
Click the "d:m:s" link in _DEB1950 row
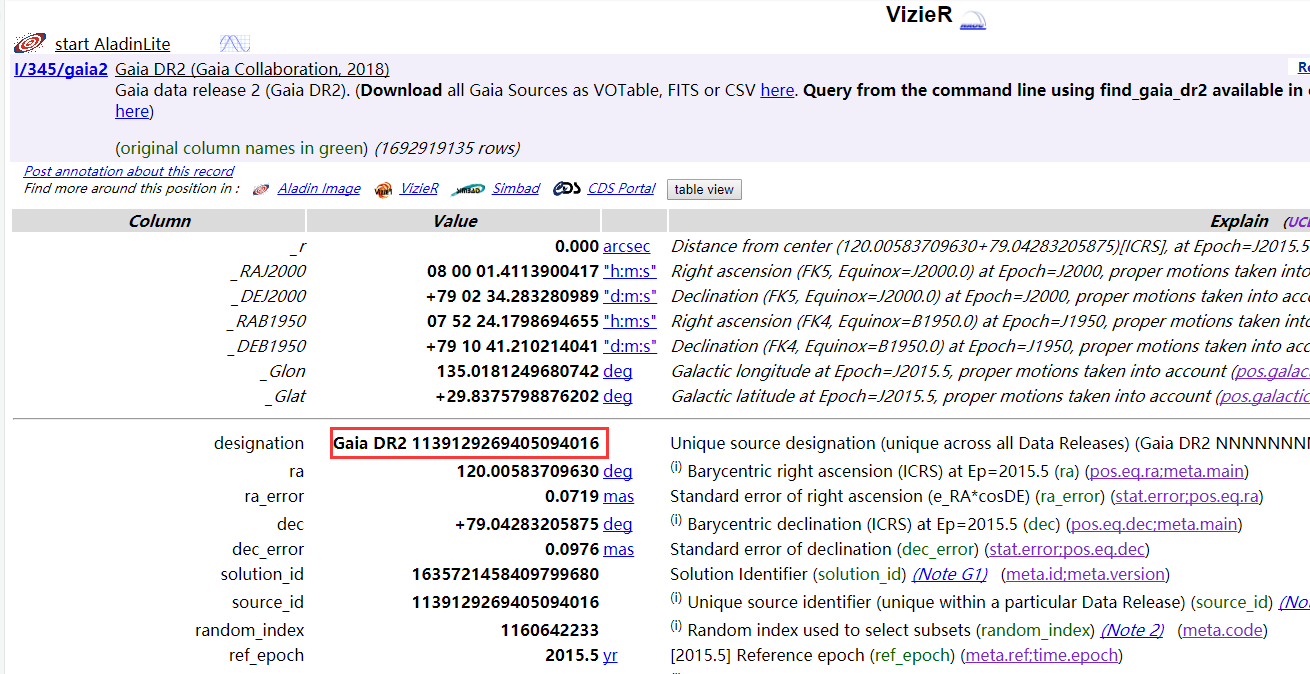click(630, 346)
